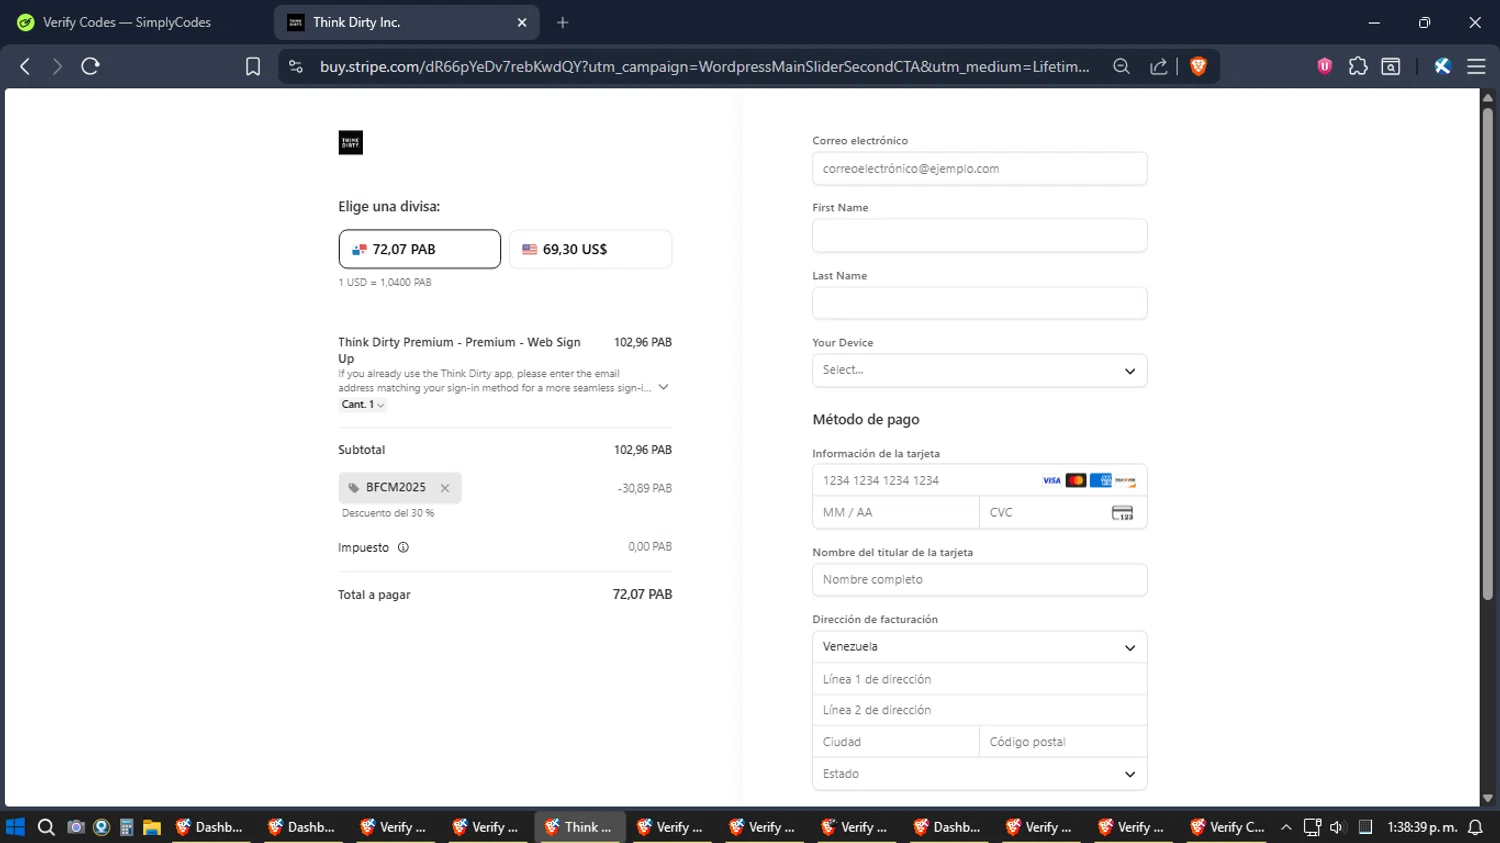The width and height of the screenshot is (1500, 843).
Task: Click the Correo electrónico email field
Action: tap(979, 169)
